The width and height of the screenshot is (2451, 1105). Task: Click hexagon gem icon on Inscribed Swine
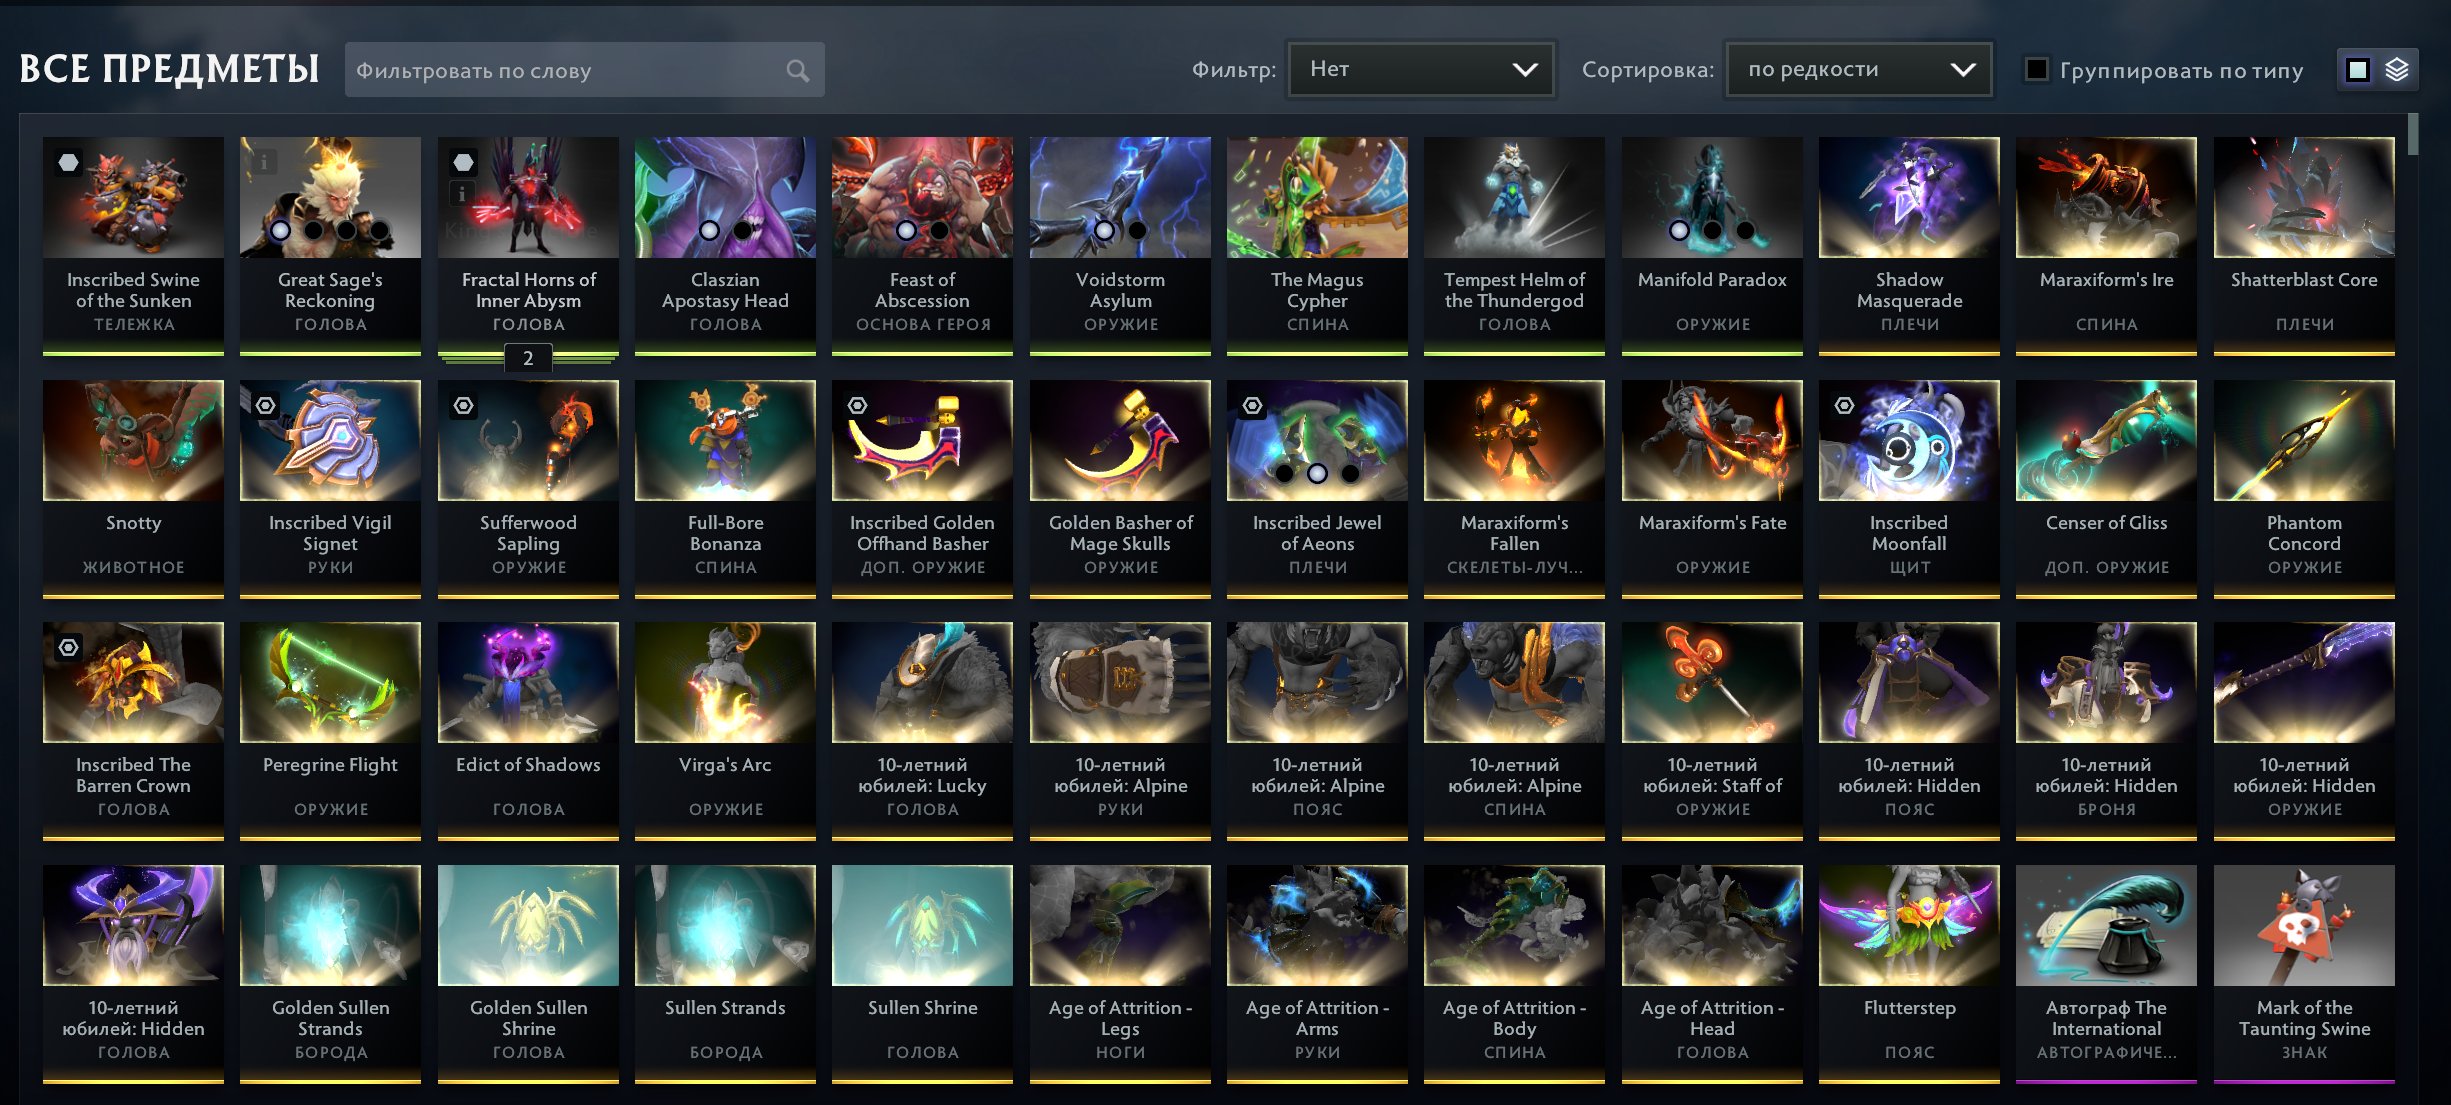point(68,162)
